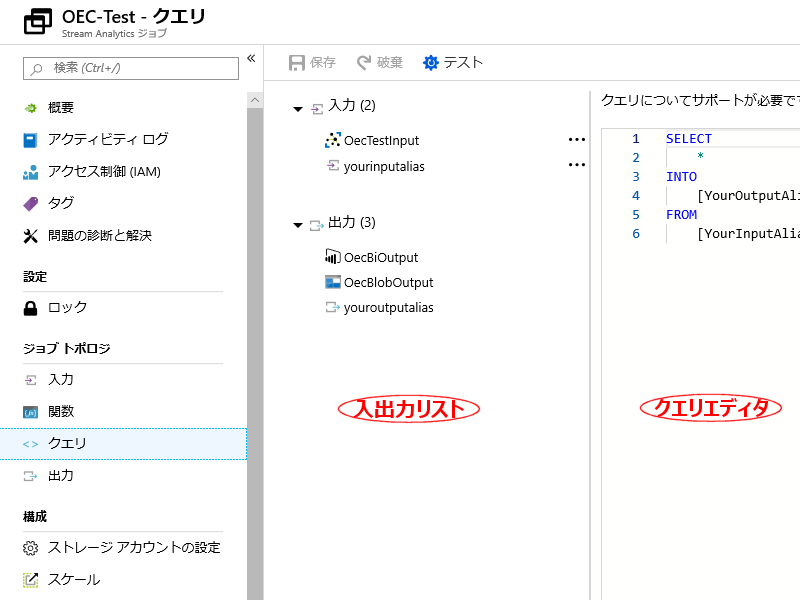This screenshot has height=600, width=800.
Task: Click the 保存 save button label
Action: [322, 63]
